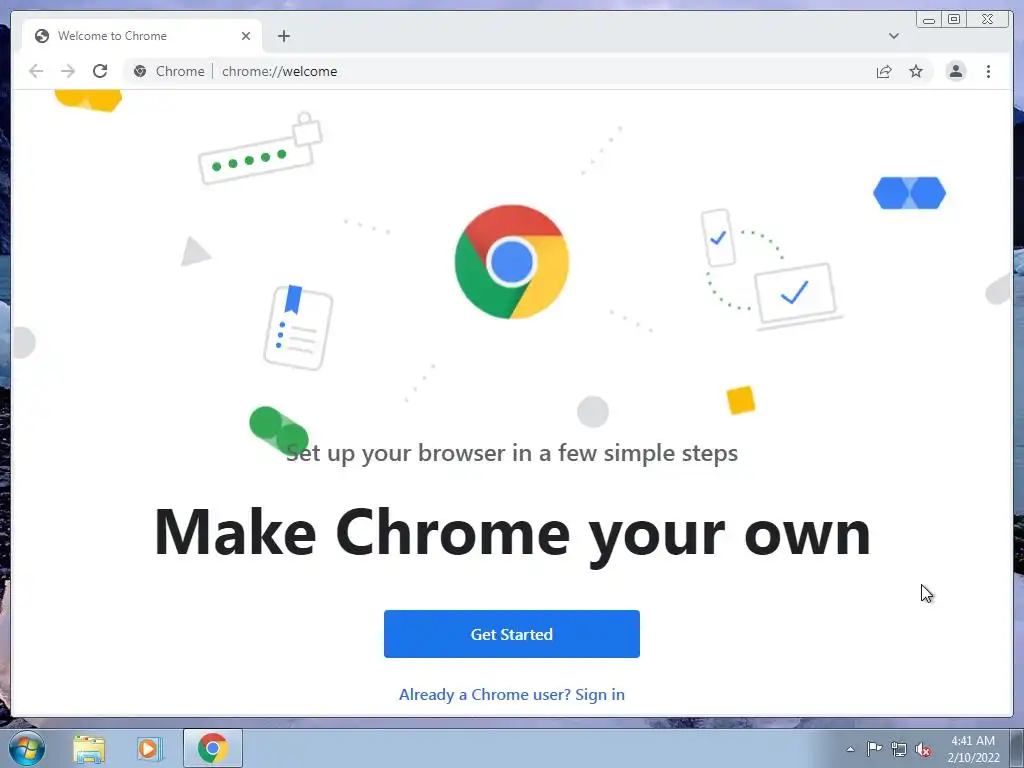Open the Action Center flag icon
Image resolution: width=1024 pixels, height=768 pixels.
coord(874,749)
